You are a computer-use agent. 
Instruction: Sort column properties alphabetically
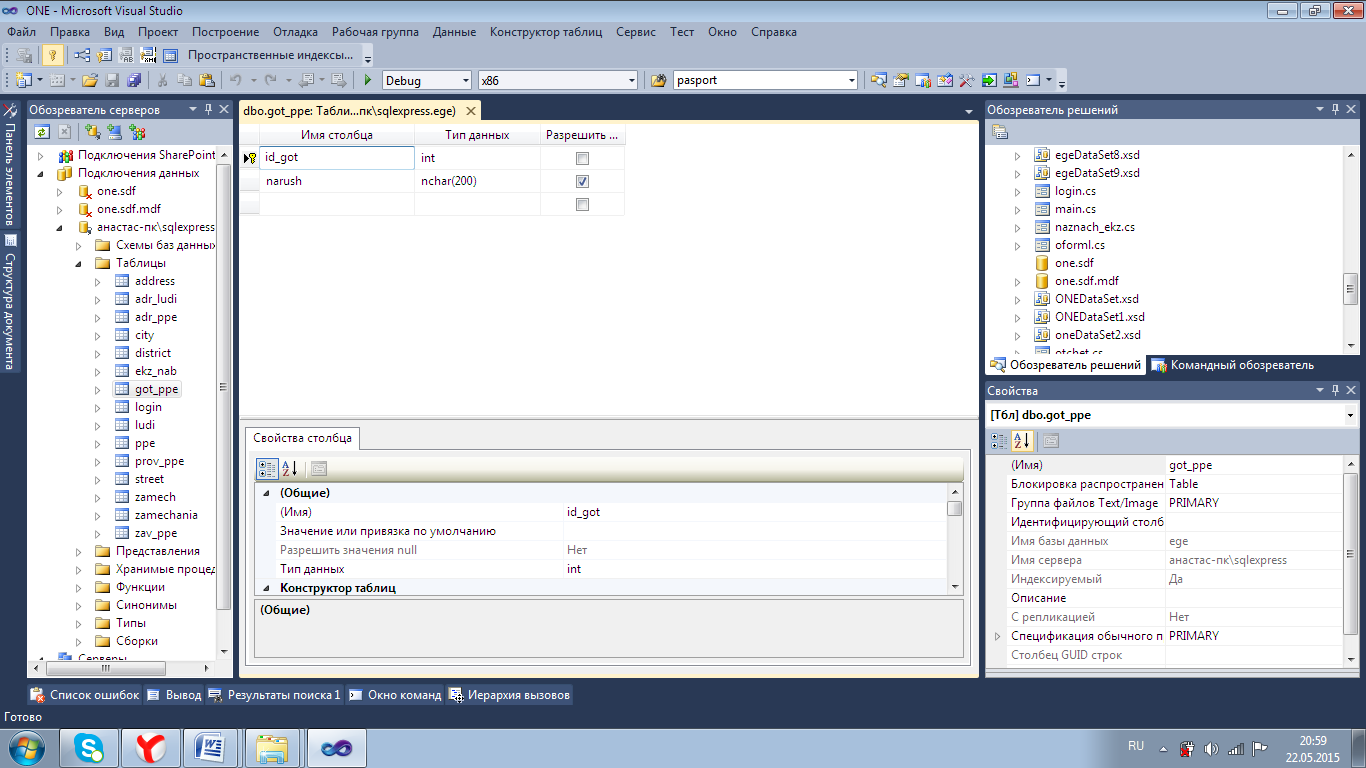(x=289, y=468)
